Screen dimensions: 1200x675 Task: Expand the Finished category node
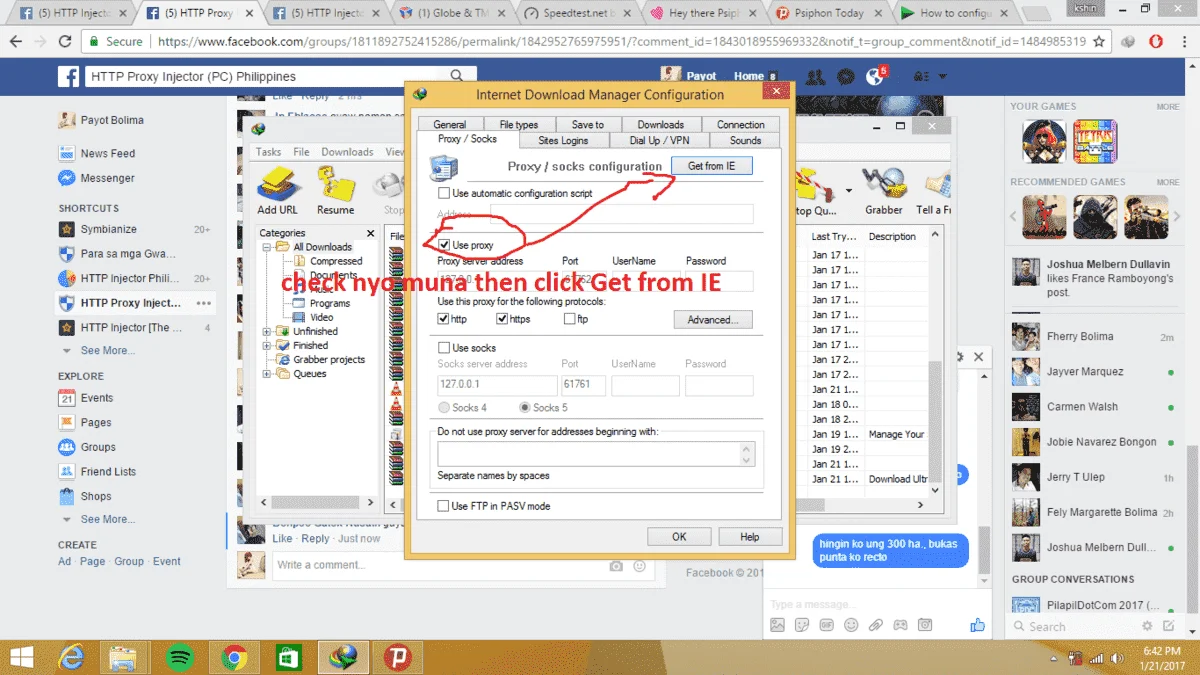click(267, 345)
